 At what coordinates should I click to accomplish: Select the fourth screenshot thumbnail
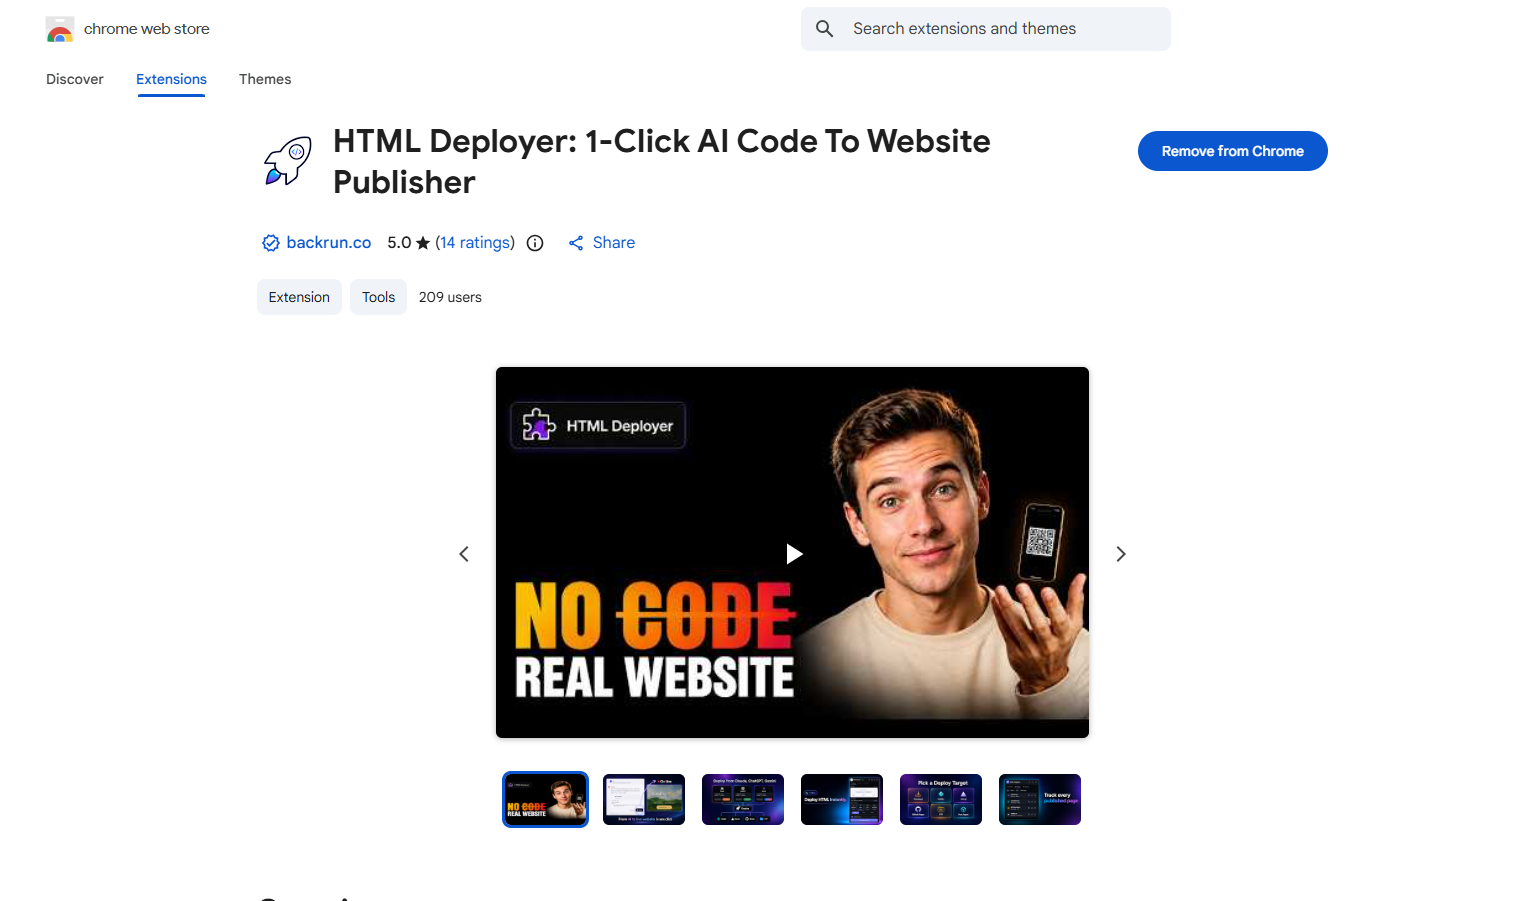(x=842, y=799)
